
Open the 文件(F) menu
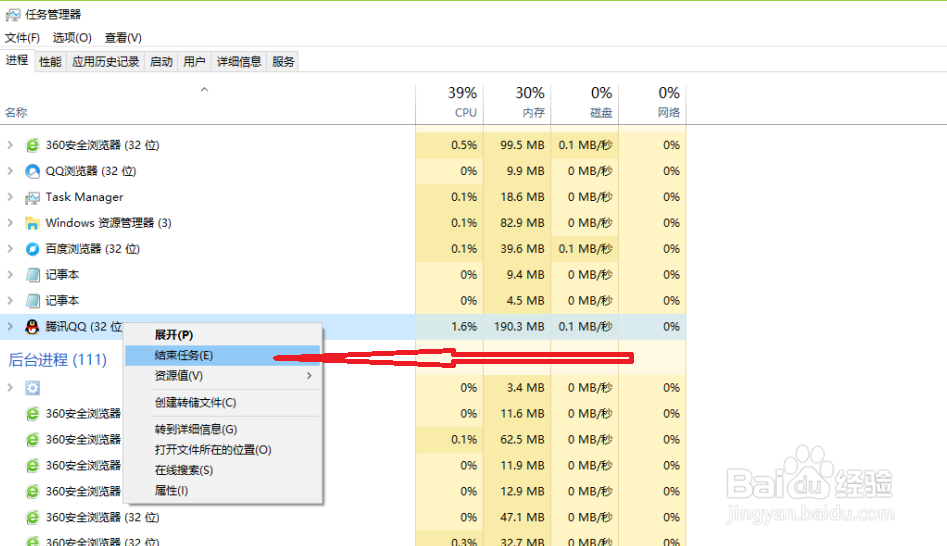[22, 37]
